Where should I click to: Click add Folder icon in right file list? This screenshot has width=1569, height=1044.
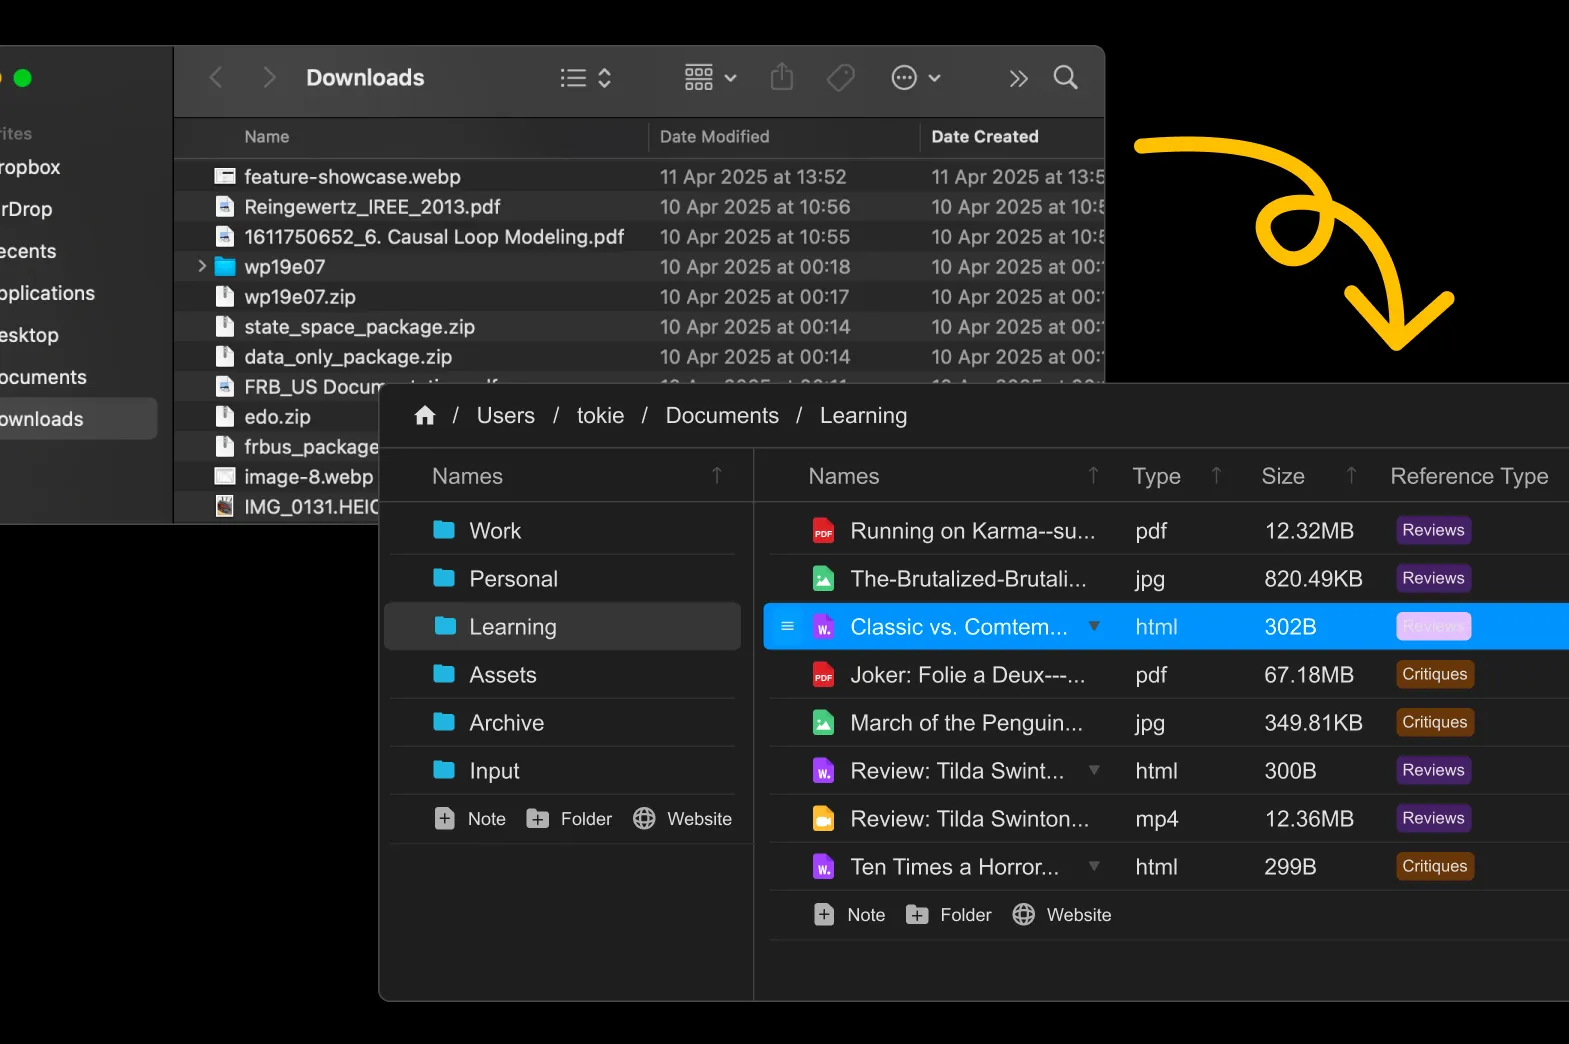coord(917,915)
